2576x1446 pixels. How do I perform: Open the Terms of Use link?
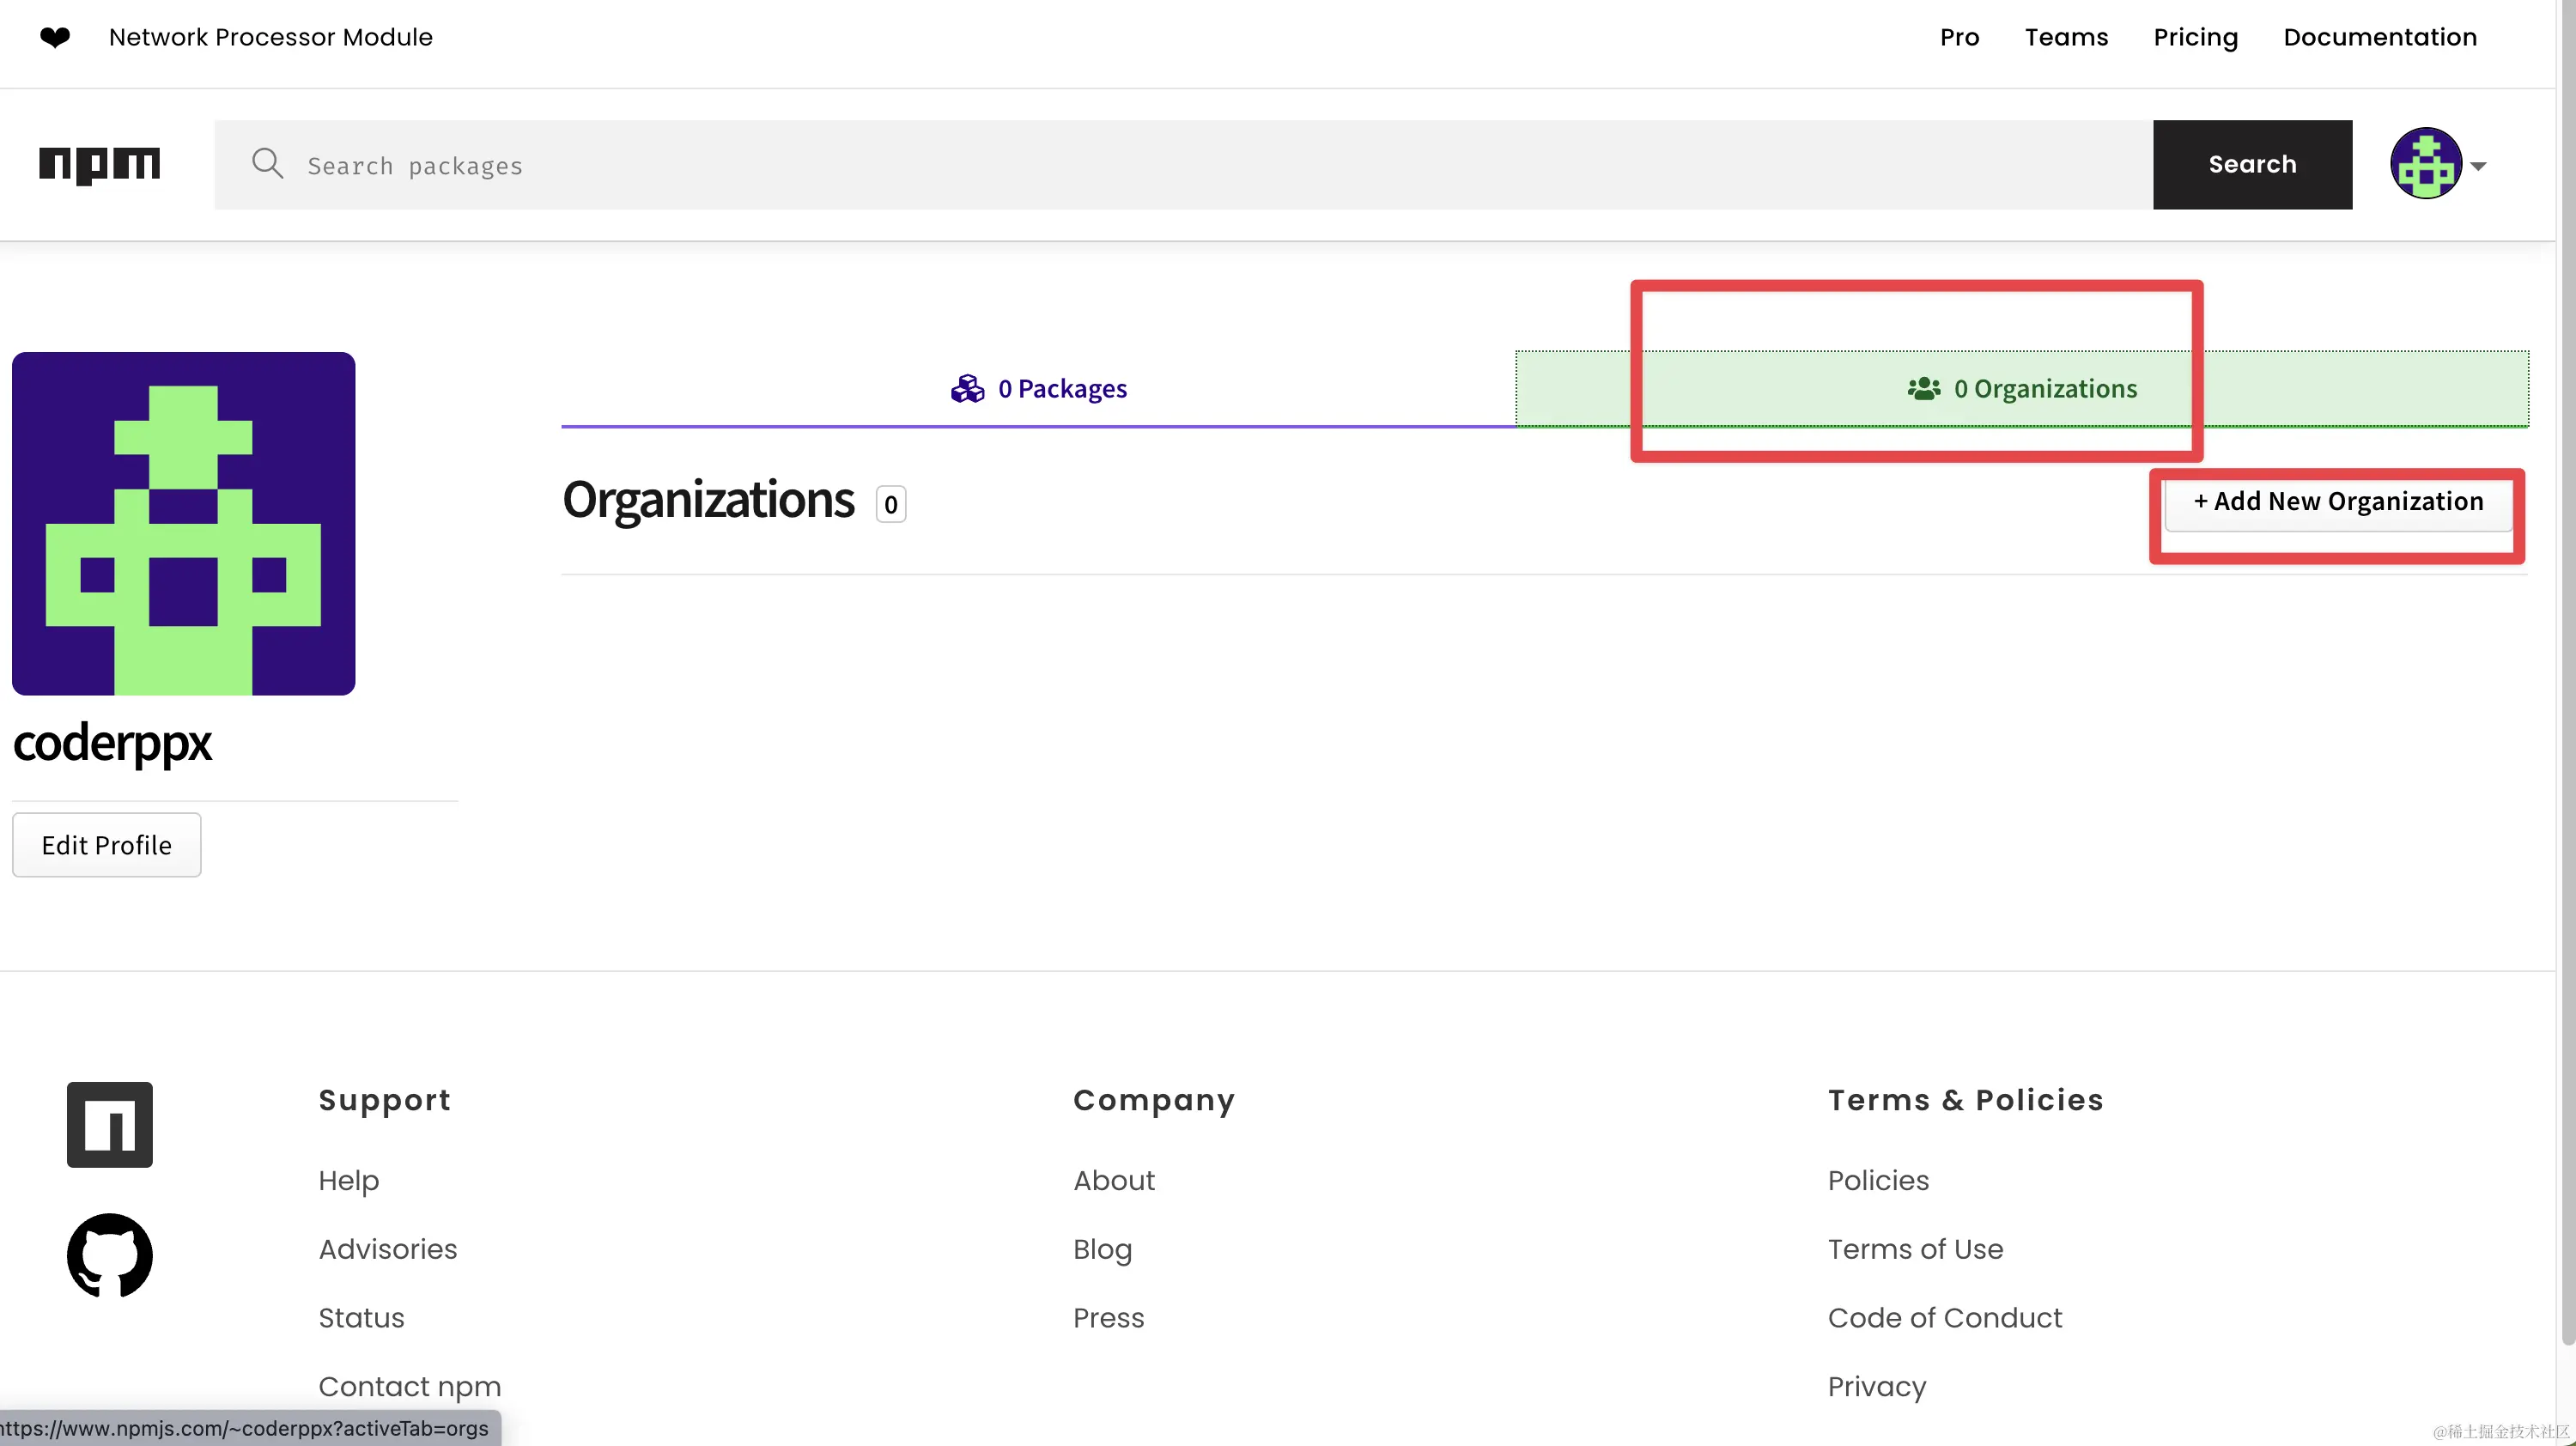click(x=1914, y=1249)
